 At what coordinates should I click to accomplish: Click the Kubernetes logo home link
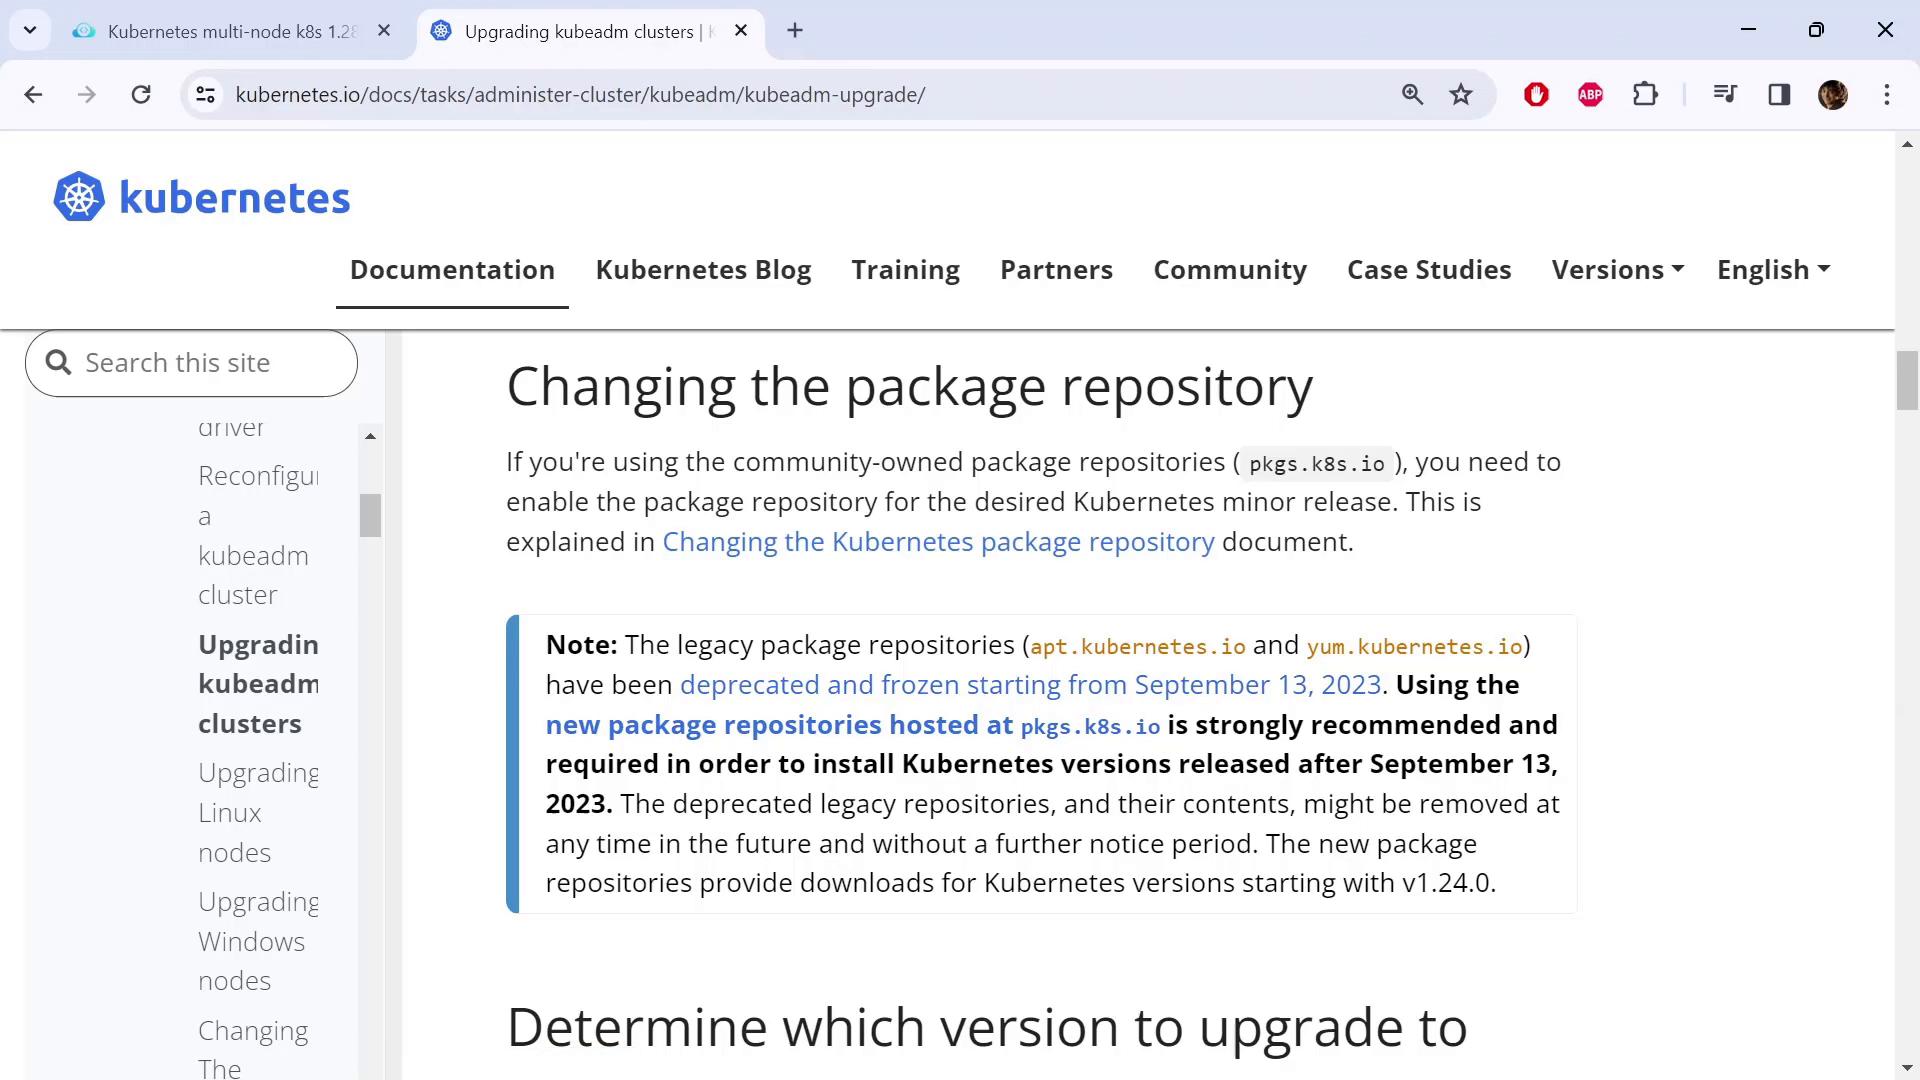click(202, 197)
